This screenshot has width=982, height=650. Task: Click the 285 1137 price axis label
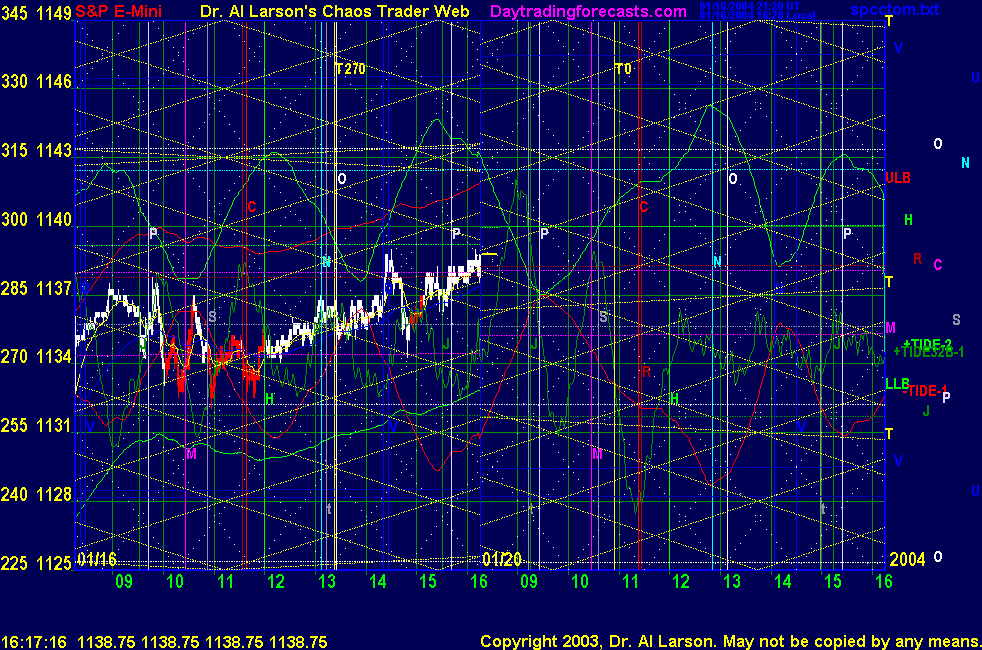pyautogui.click(x=36, y=288)
